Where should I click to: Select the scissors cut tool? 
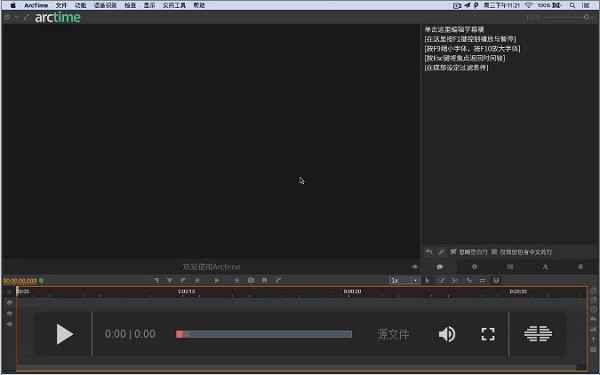[x=455, y=280]
